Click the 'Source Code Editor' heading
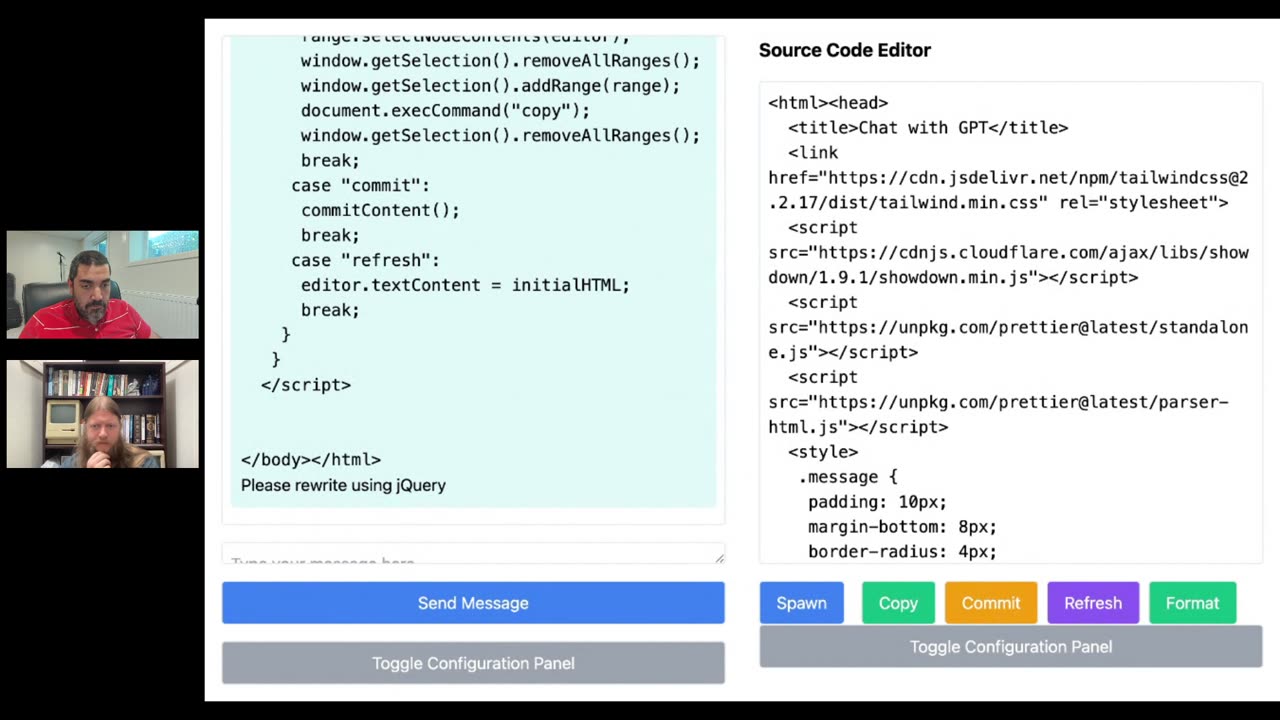1280x720 pixels. pyautogui.click(x=845, y=50)
